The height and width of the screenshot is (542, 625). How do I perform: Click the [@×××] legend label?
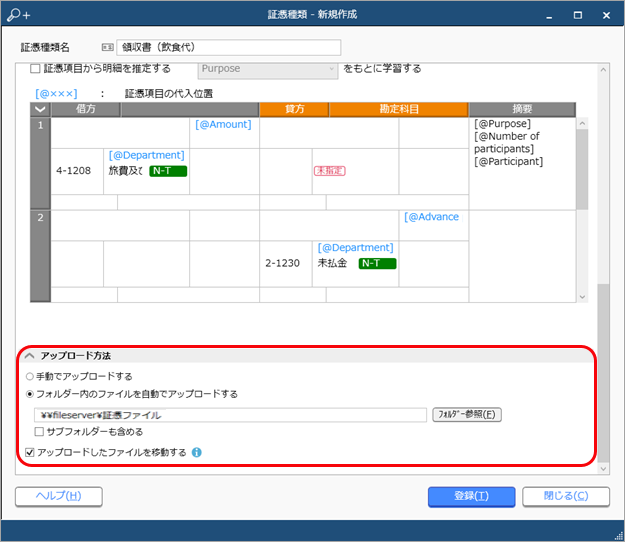56,94
